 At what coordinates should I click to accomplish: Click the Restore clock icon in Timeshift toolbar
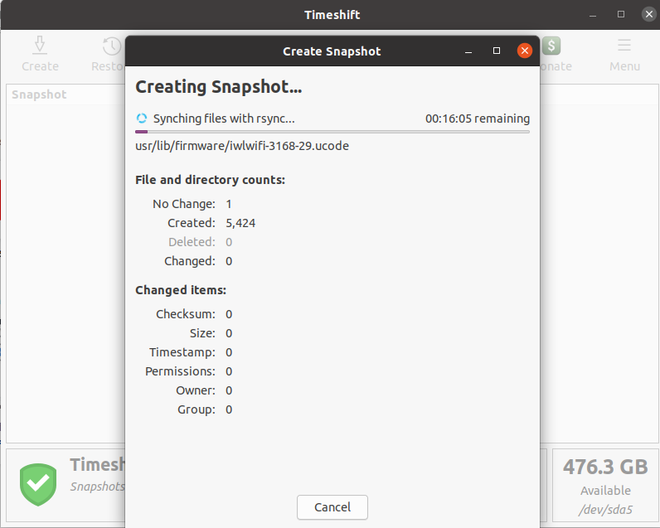112,46
